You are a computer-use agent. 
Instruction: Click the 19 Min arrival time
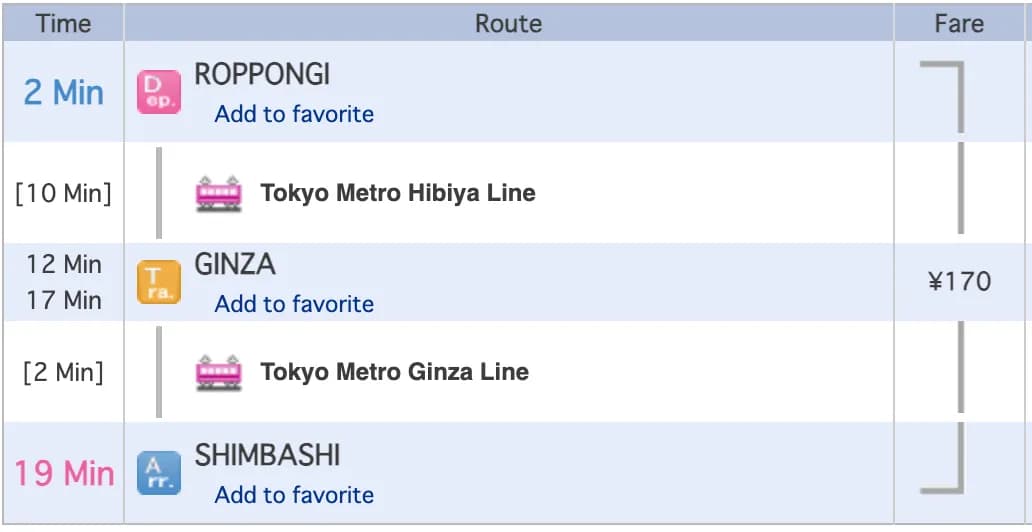tap(64, 473)
